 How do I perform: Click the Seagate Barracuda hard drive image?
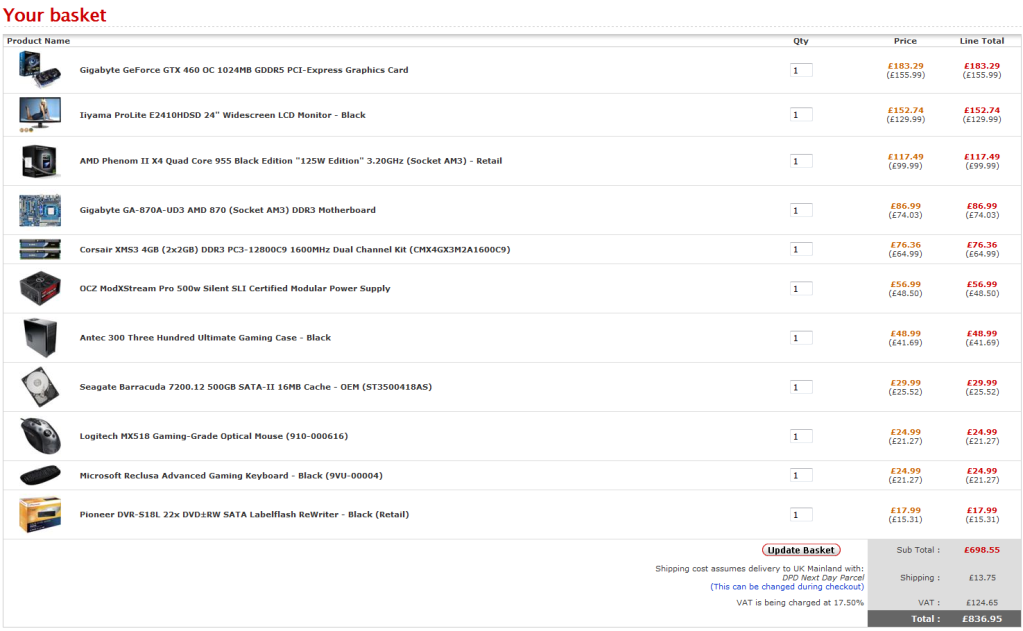pos(39,387)
